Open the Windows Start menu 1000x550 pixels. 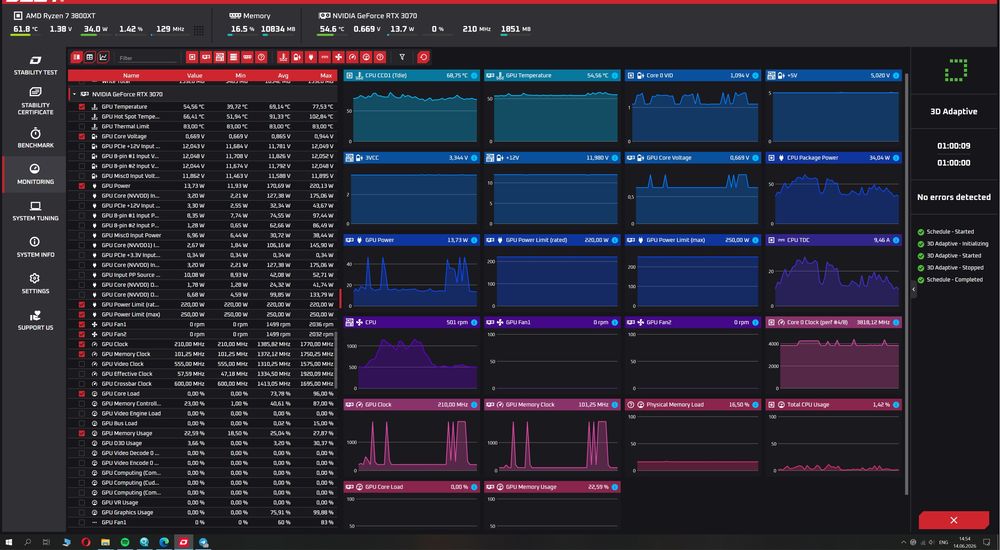pos(9,542)
